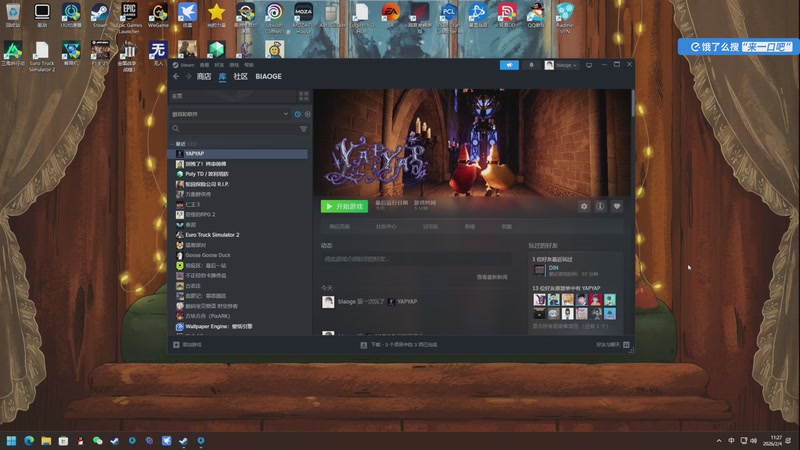Open File Explorer from the taskbar
800x450 pixels.
coord(46,441)
